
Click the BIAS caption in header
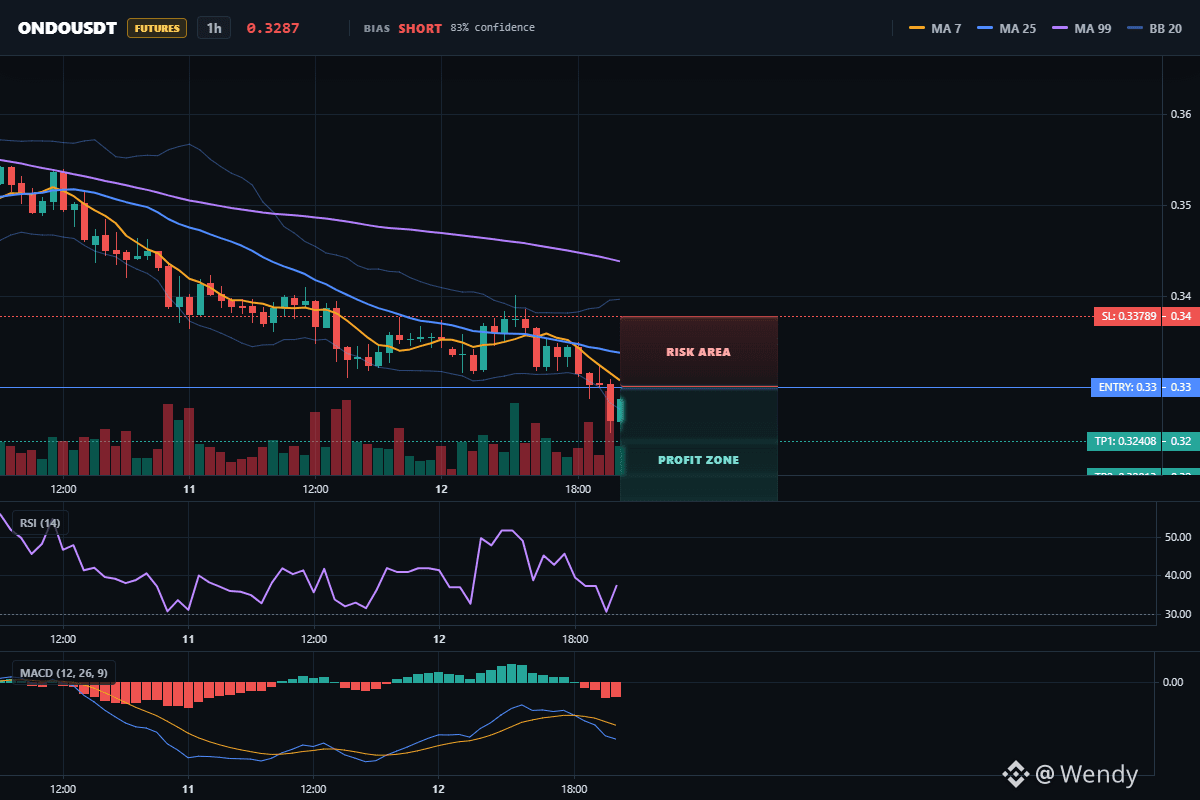[376, 29]
